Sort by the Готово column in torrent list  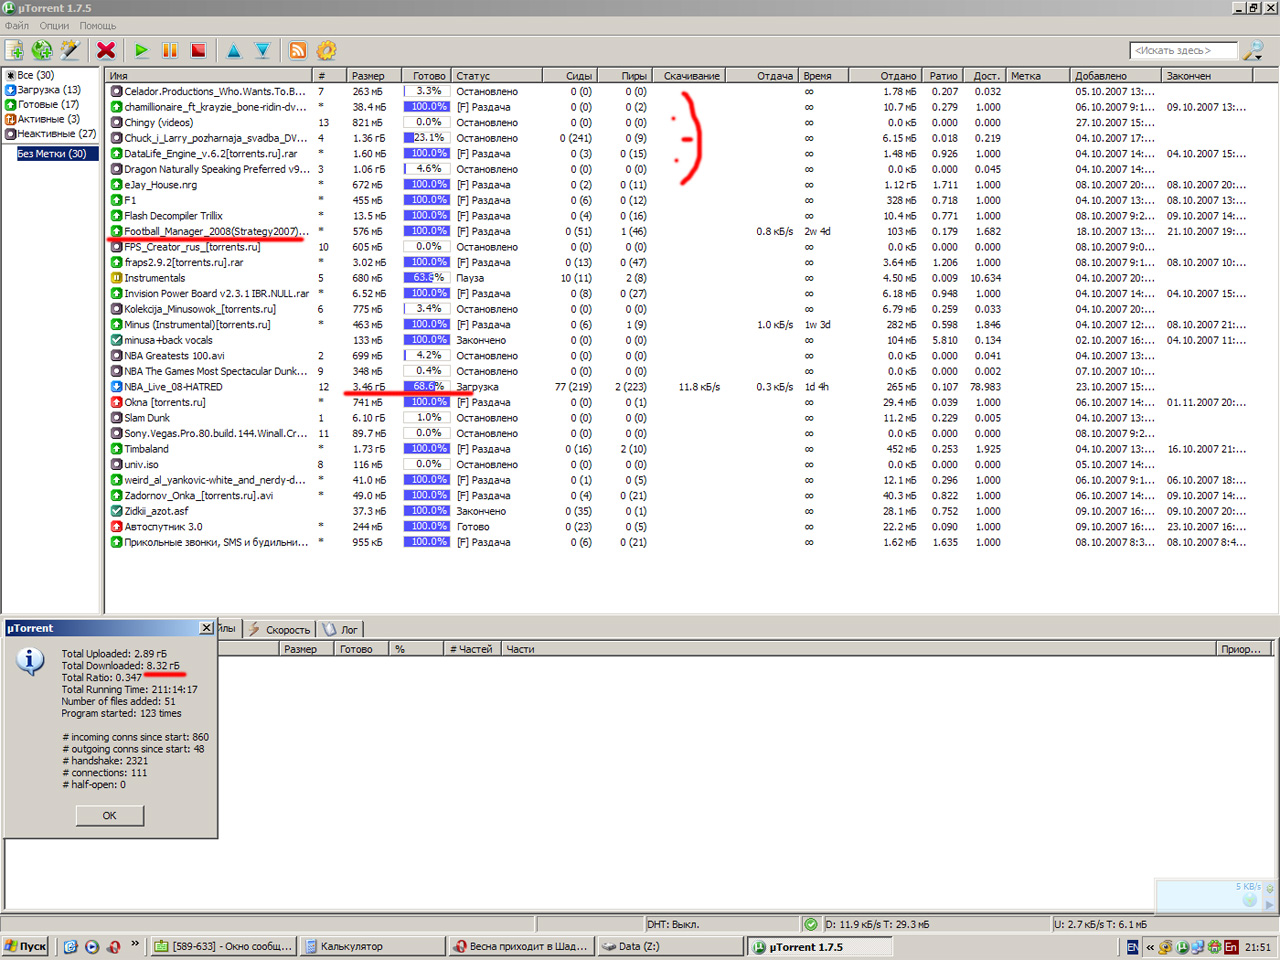click(x=426, y=75)
